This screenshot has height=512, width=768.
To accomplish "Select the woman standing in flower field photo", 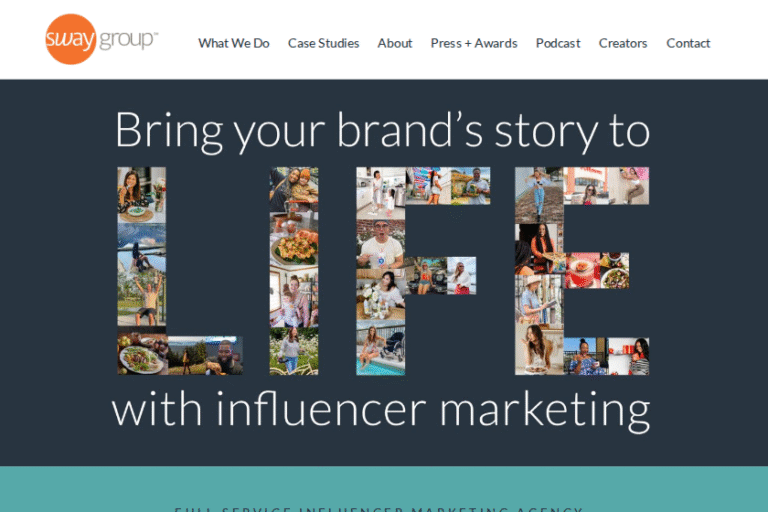I will [x=294, y=351].
